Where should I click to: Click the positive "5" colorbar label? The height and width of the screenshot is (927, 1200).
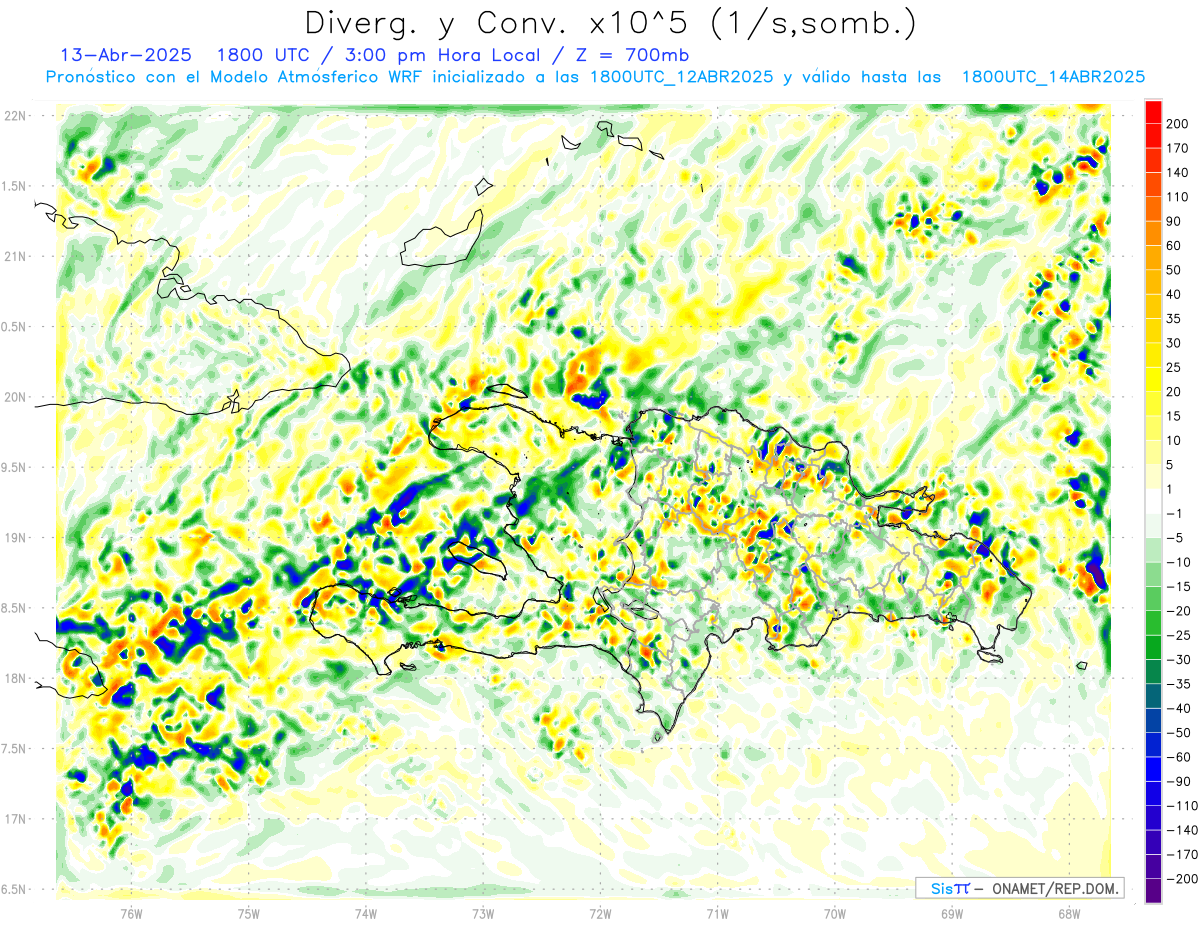click(1171, 465)
